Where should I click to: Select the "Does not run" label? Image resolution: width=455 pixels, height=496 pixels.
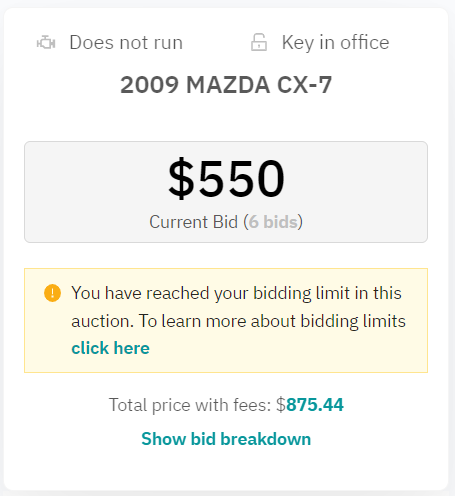126,43
